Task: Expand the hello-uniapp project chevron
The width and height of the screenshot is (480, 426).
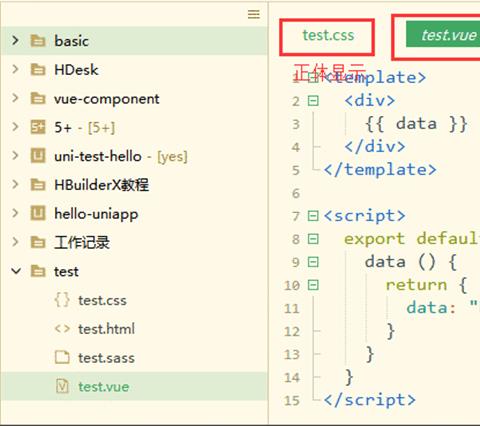Action: pyautogui.click(x=15, y=213)
